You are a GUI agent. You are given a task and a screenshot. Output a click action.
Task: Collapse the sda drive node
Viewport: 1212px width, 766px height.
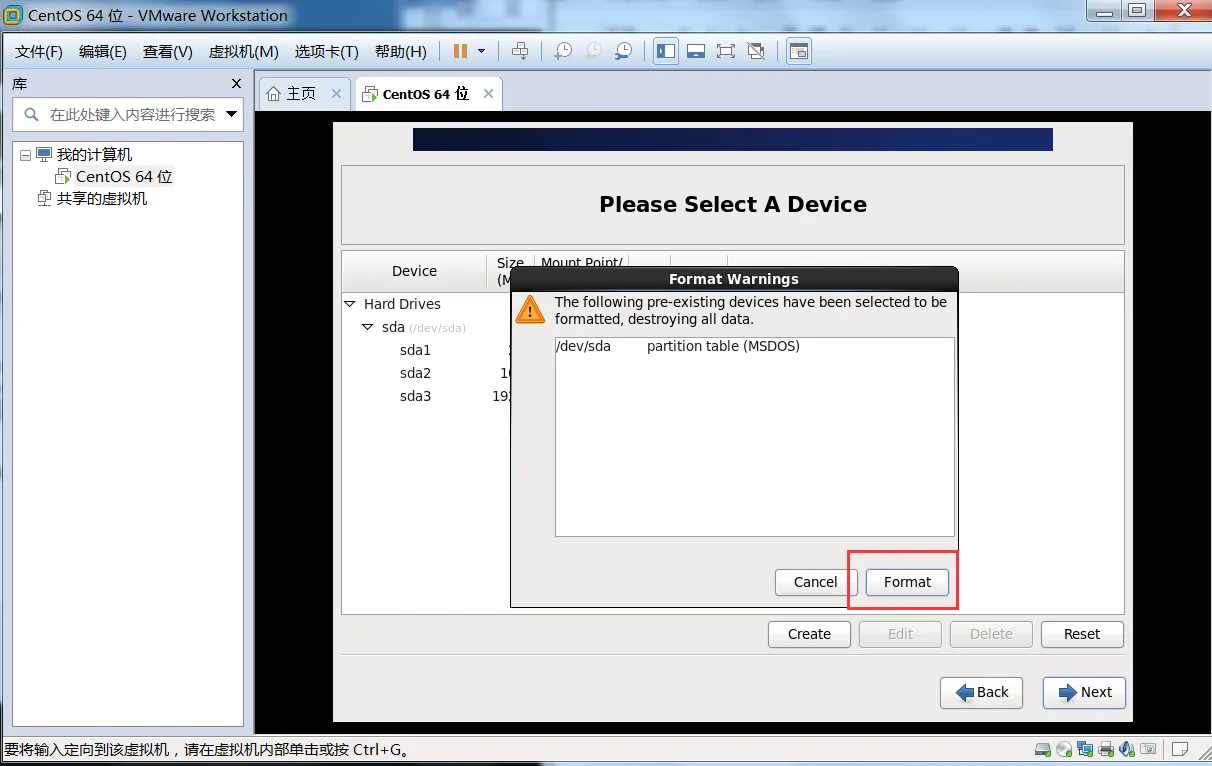tap(368, 327)
